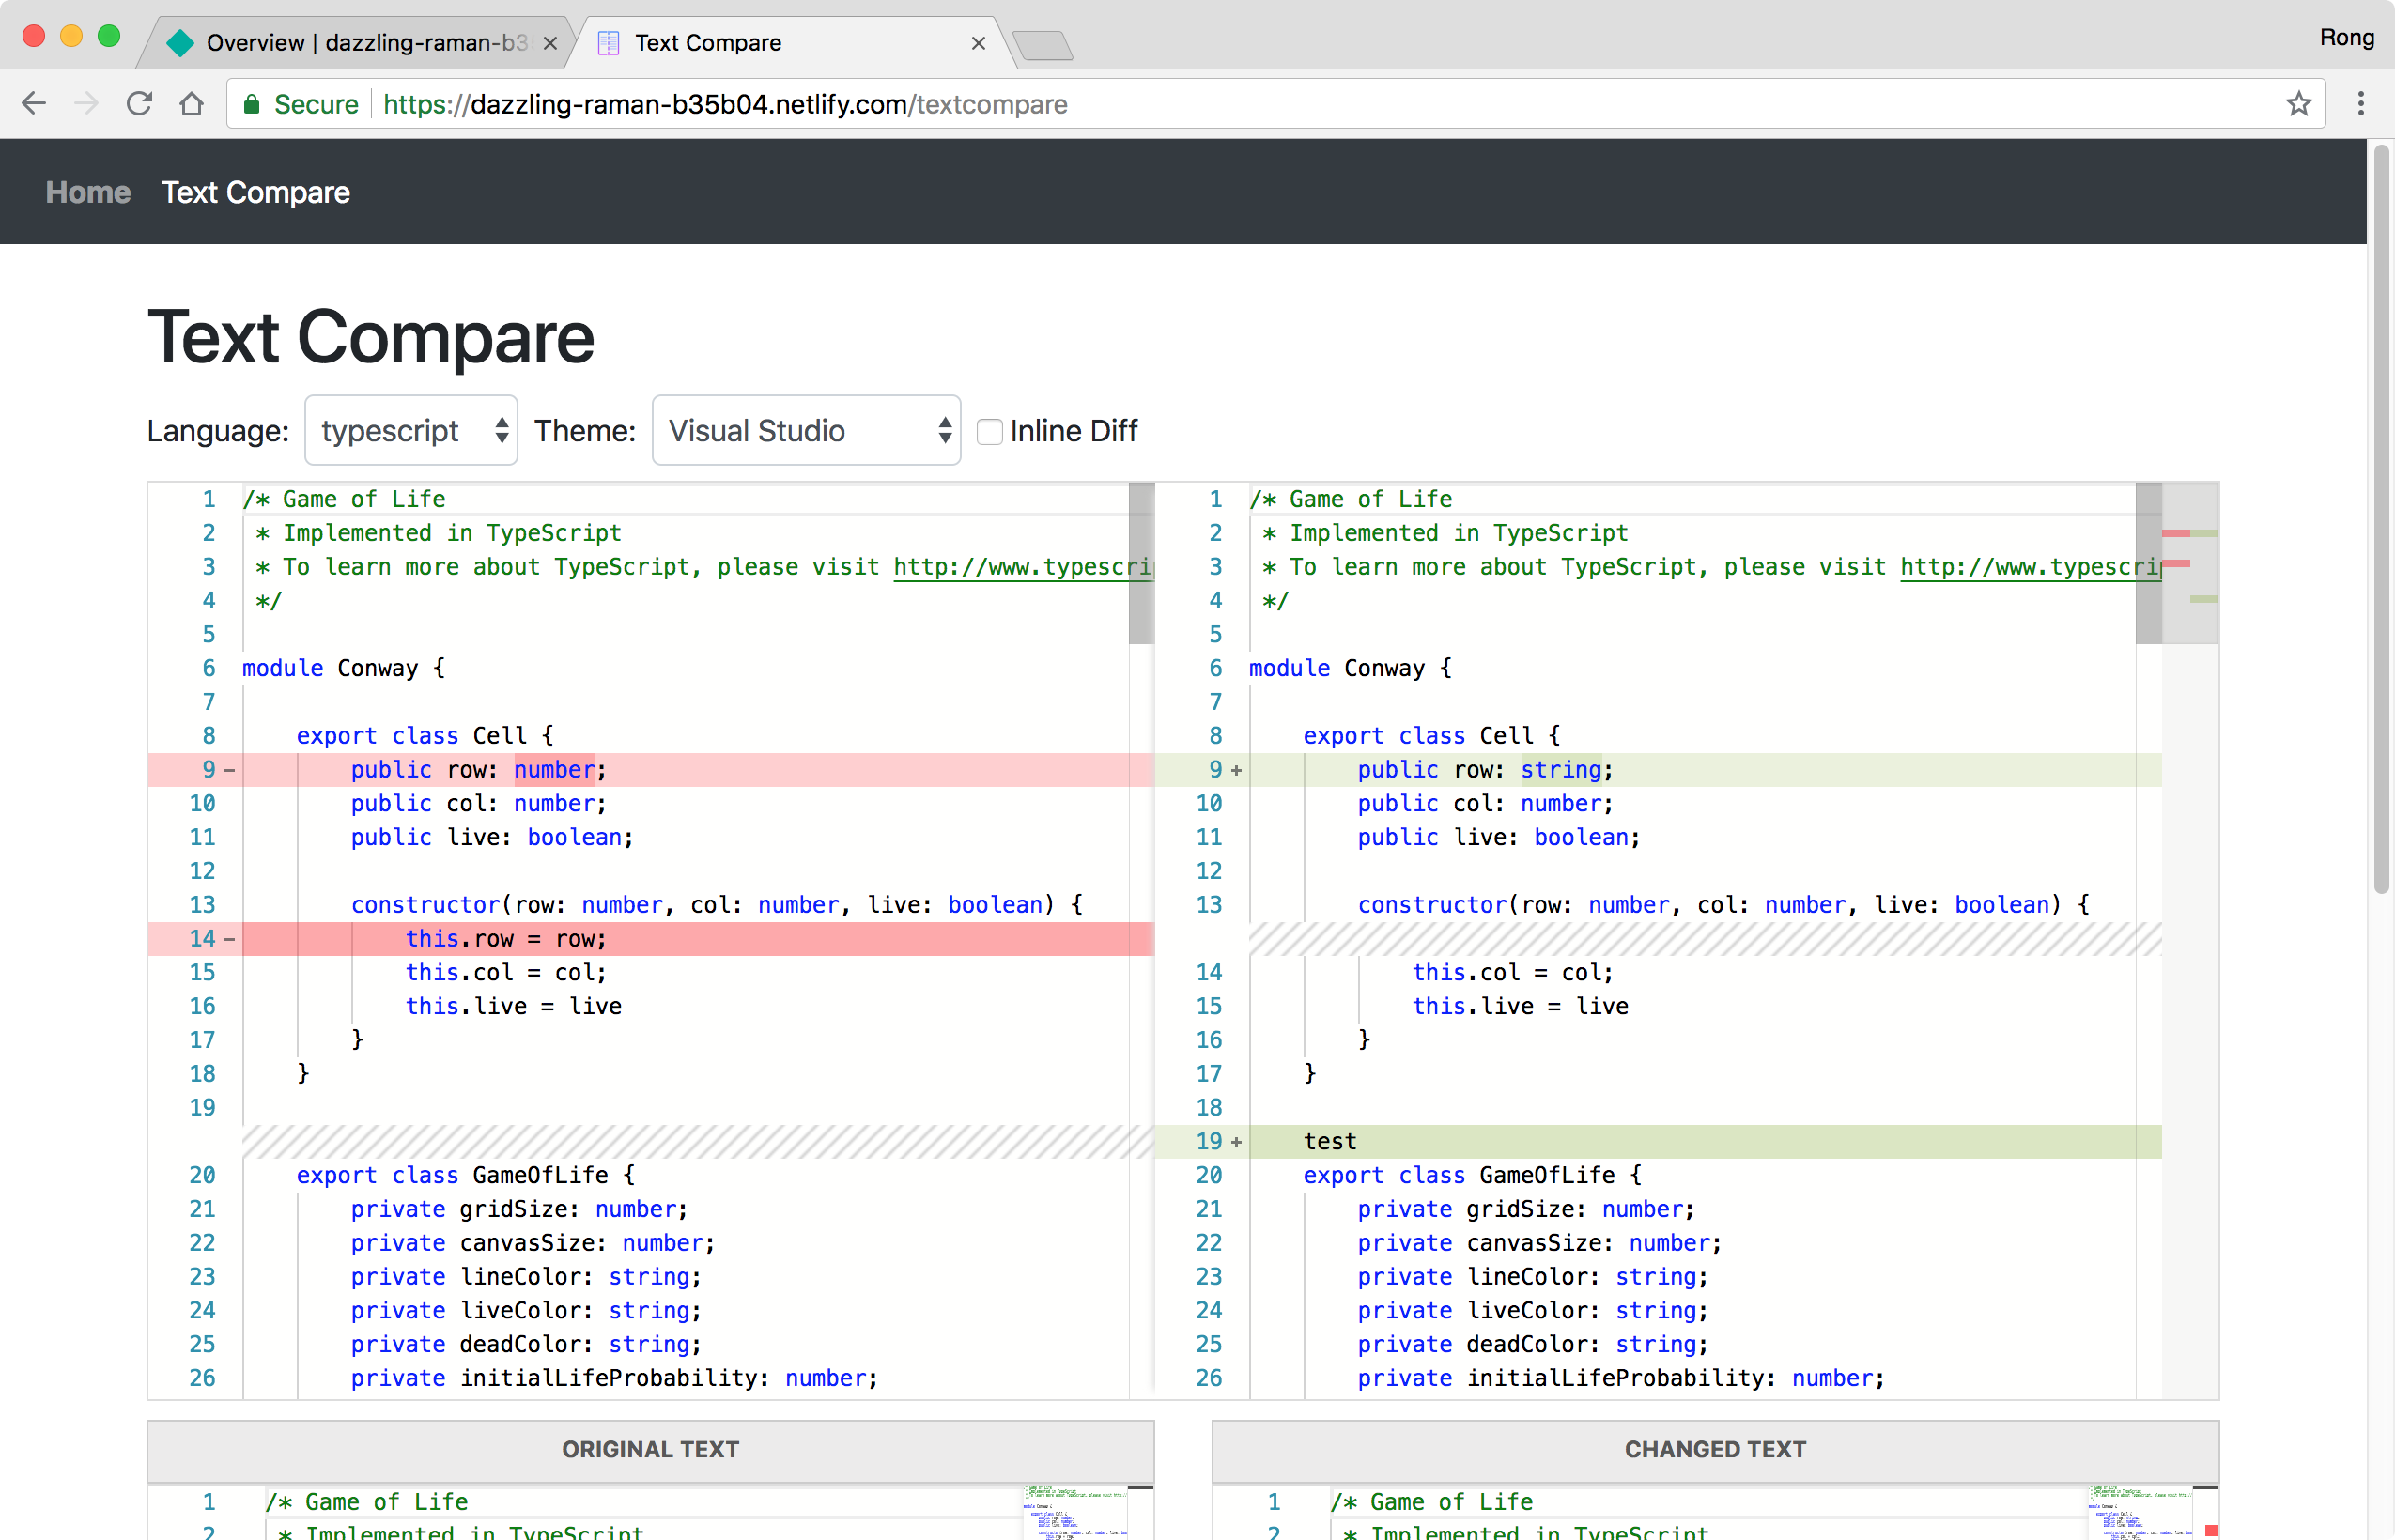Viewport: 2395px width, 1540px height.
Task: Bookmark this page with the star icon
Action: coord(2298,103)
